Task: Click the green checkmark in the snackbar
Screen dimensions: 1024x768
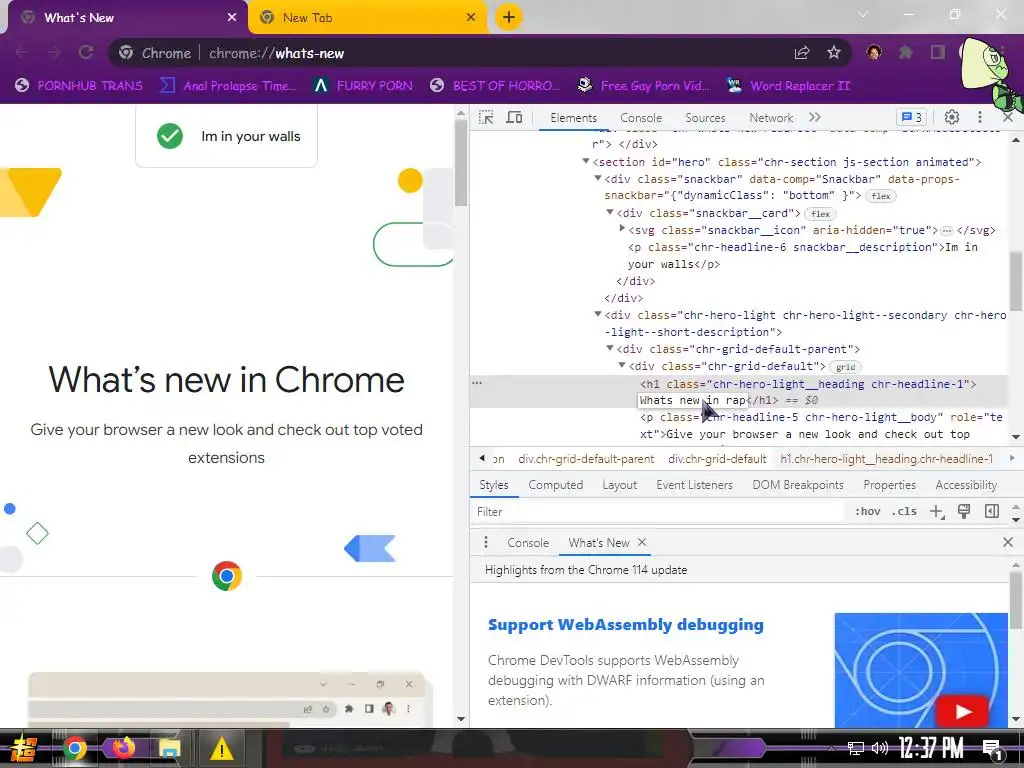Action: 170,136
